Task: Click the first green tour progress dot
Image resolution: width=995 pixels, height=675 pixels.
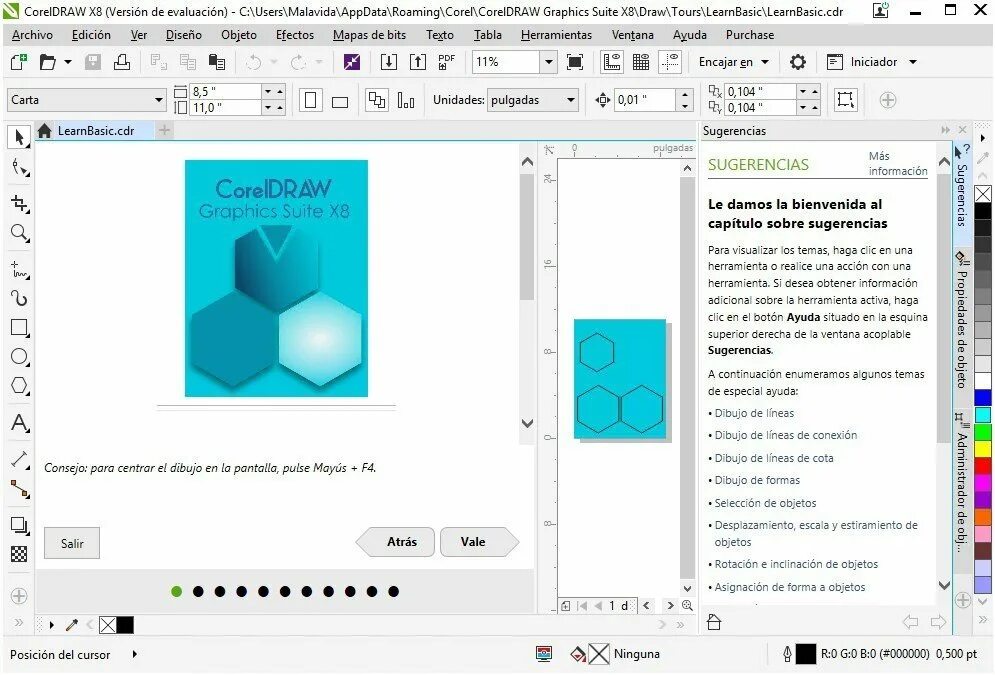Action: 176,591
